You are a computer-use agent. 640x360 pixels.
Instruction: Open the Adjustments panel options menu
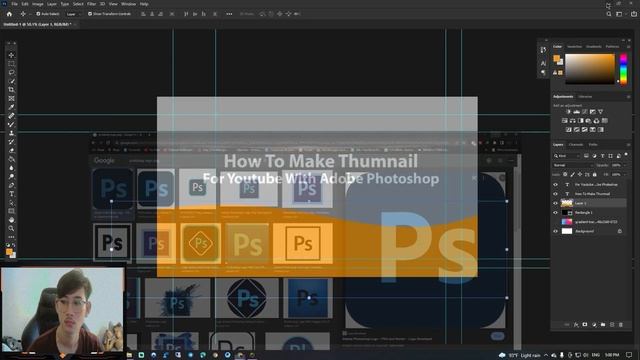click(x=628, y=97)
